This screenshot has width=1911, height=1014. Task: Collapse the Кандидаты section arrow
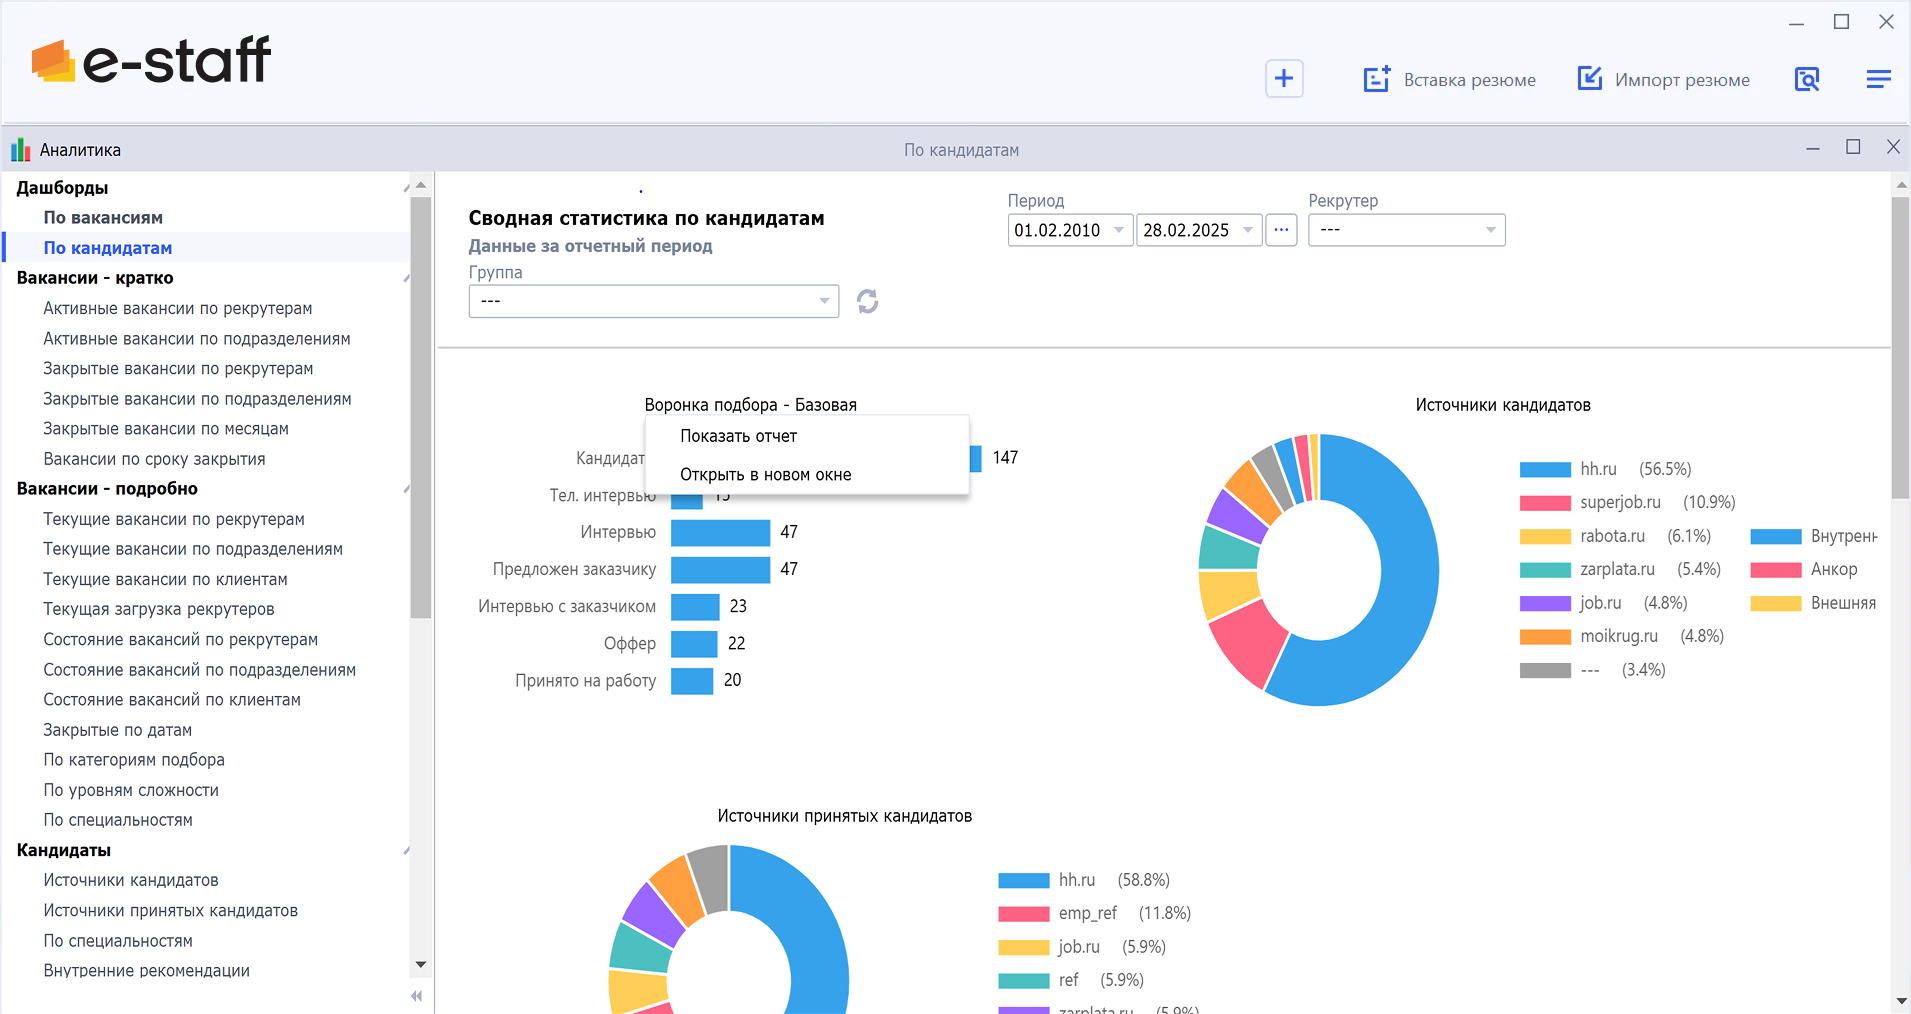pyautogui.click(x=406, y=851)
